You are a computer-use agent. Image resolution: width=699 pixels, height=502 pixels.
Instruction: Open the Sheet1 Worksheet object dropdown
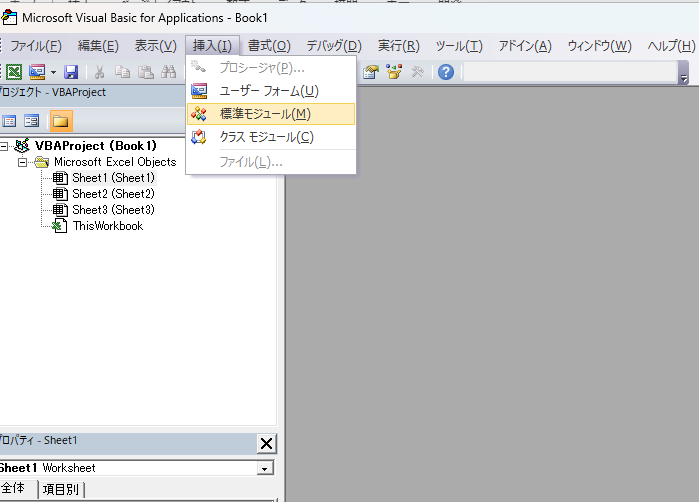tap(265, 469)
